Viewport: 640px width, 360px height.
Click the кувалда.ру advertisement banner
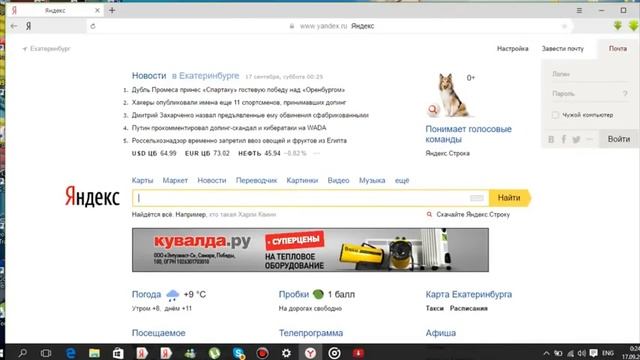click(x=310, y=250)
